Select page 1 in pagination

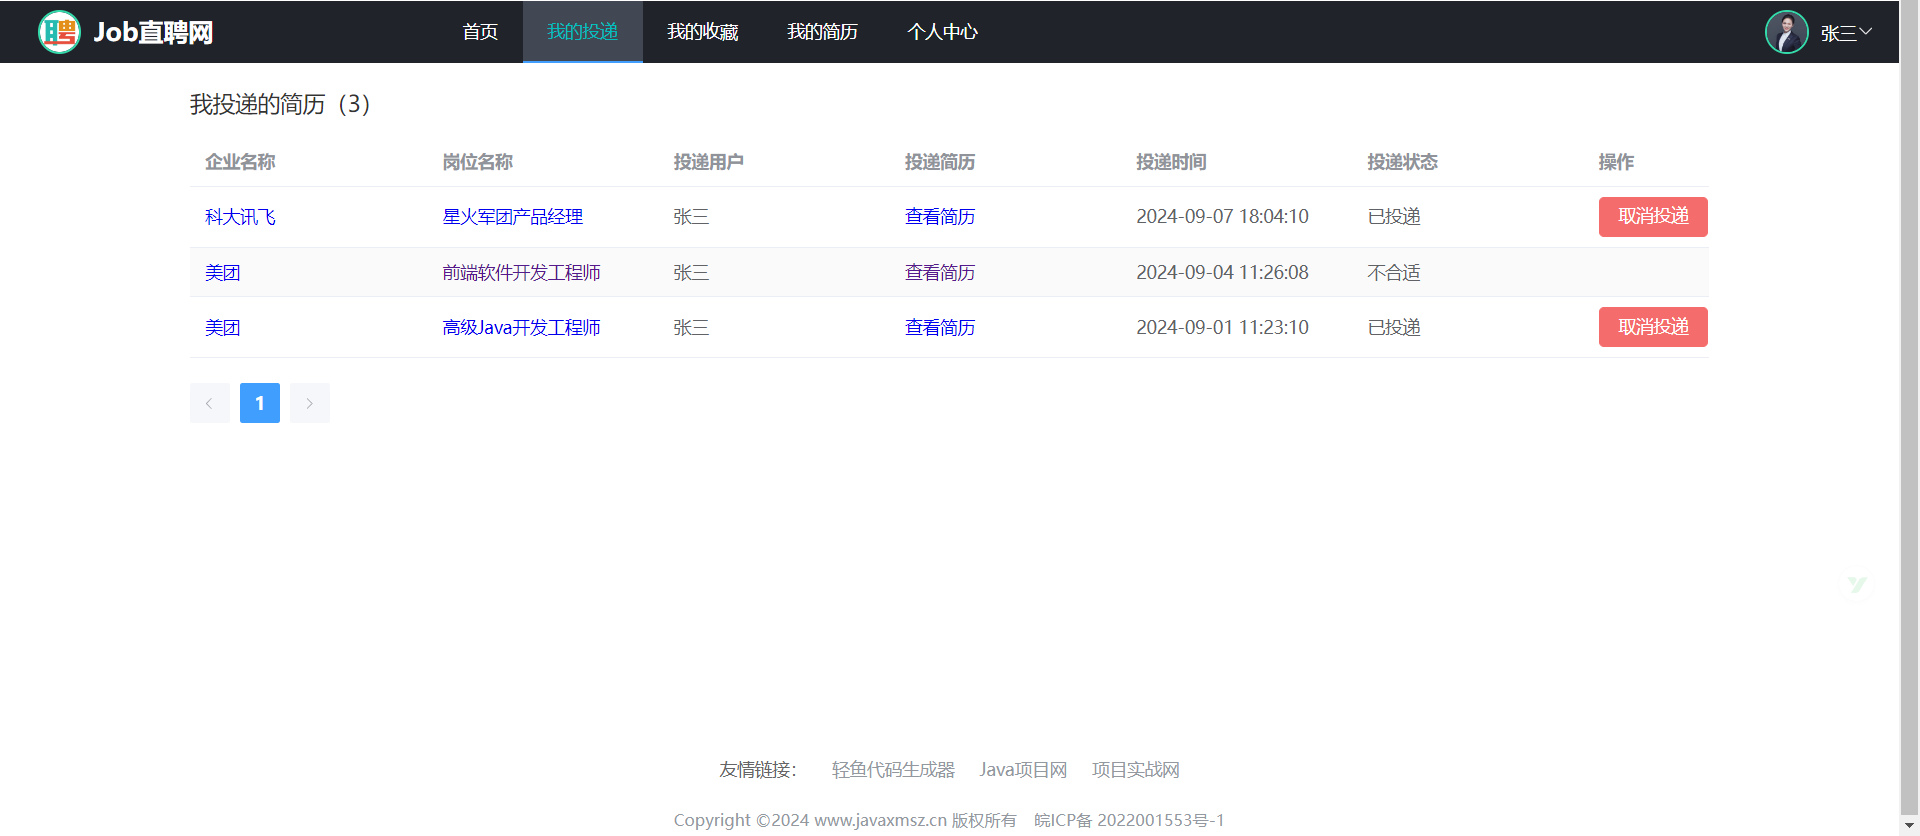(x=260, y=403)
